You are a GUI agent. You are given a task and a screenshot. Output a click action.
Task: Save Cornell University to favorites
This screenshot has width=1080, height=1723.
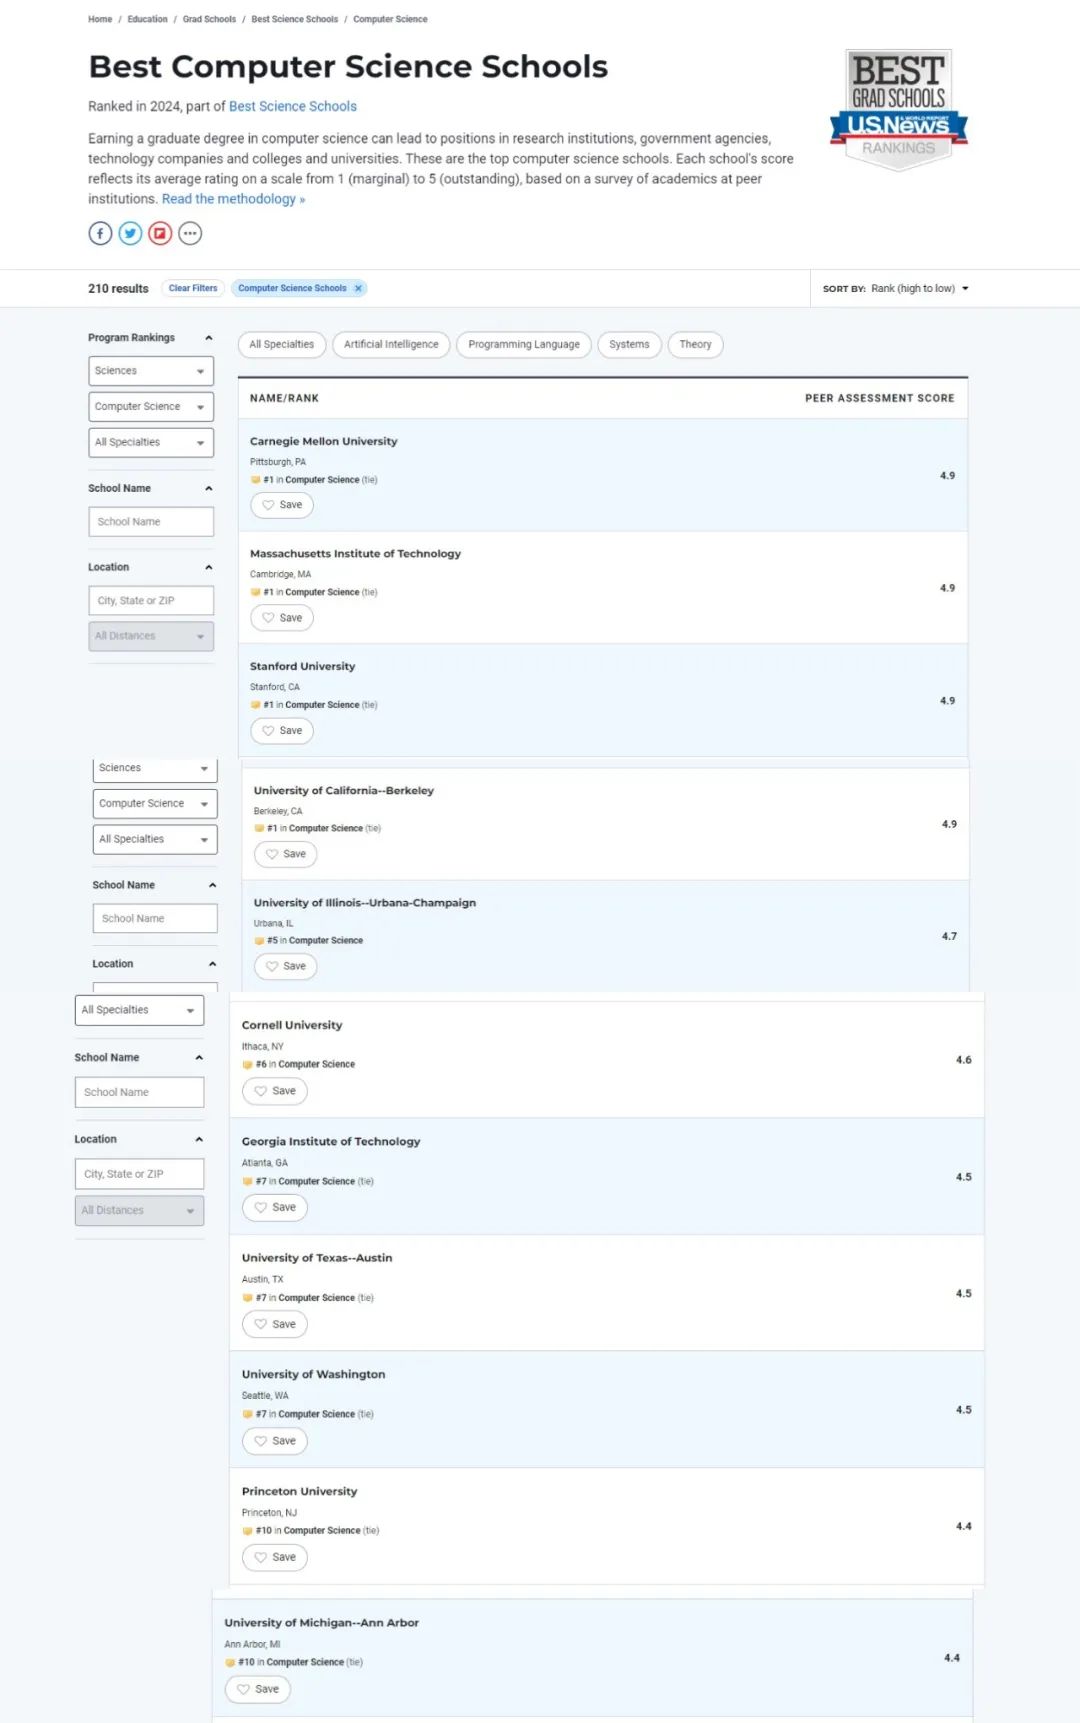coord(275,1091)
